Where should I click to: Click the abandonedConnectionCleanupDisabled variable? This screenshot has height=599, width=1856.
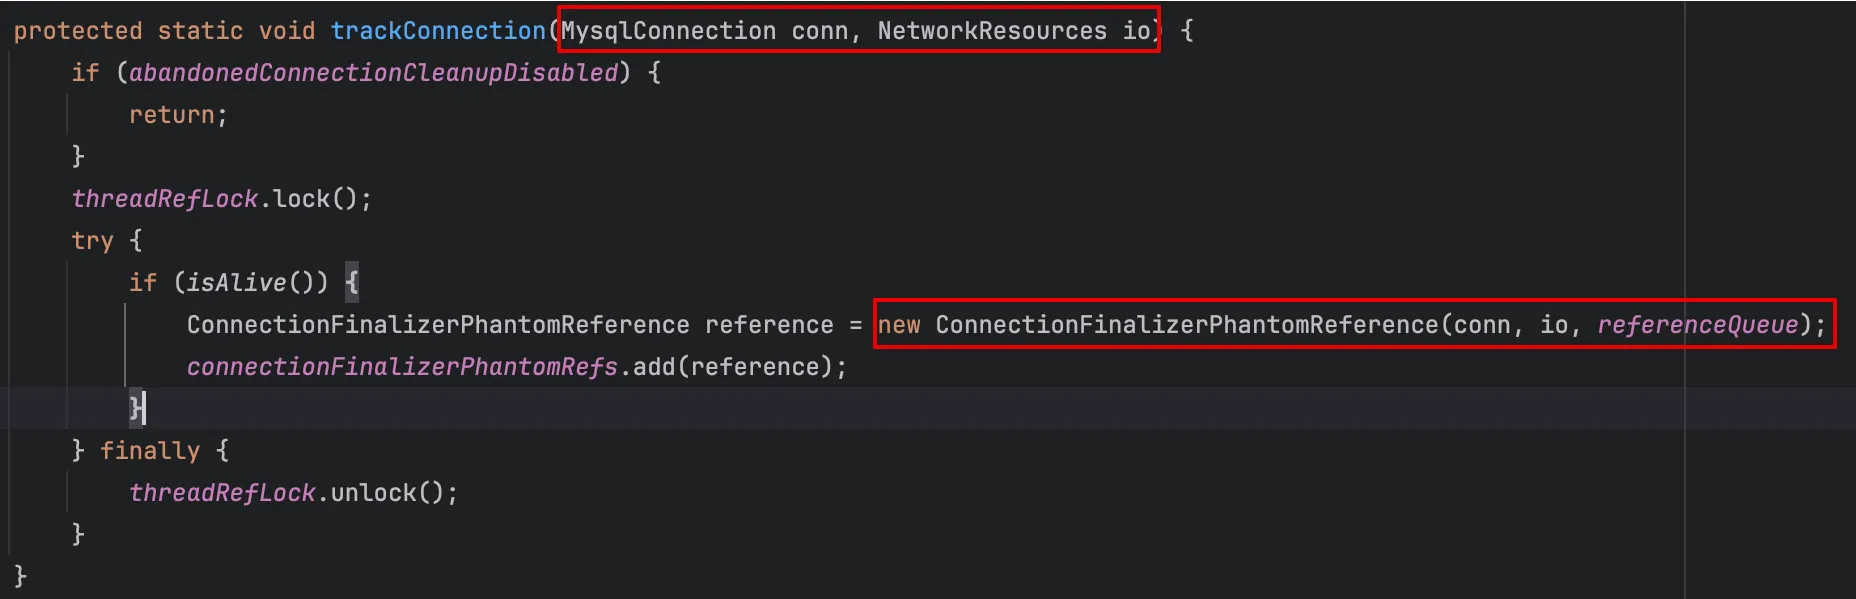pyautogui.click(x=373, y=73)
